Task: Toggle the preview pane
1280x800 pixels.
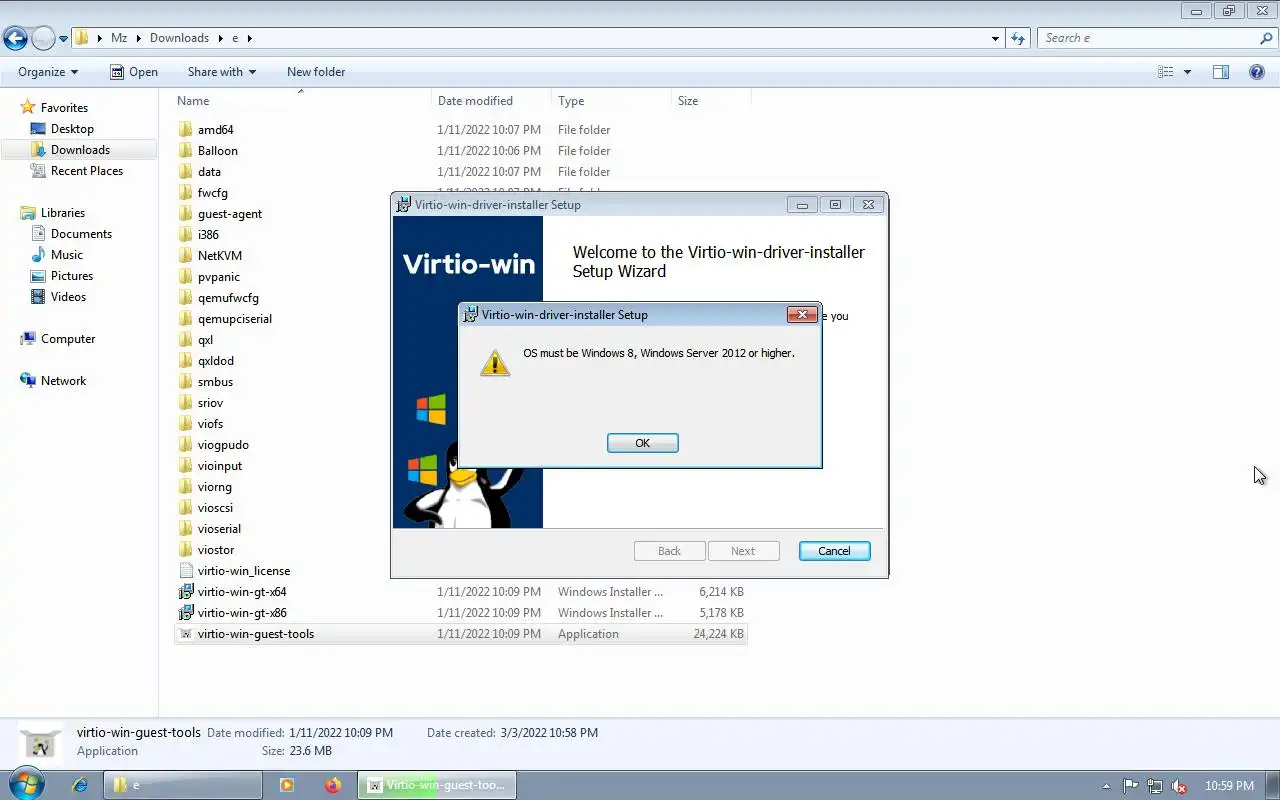Action: (x=1221, y=72)
